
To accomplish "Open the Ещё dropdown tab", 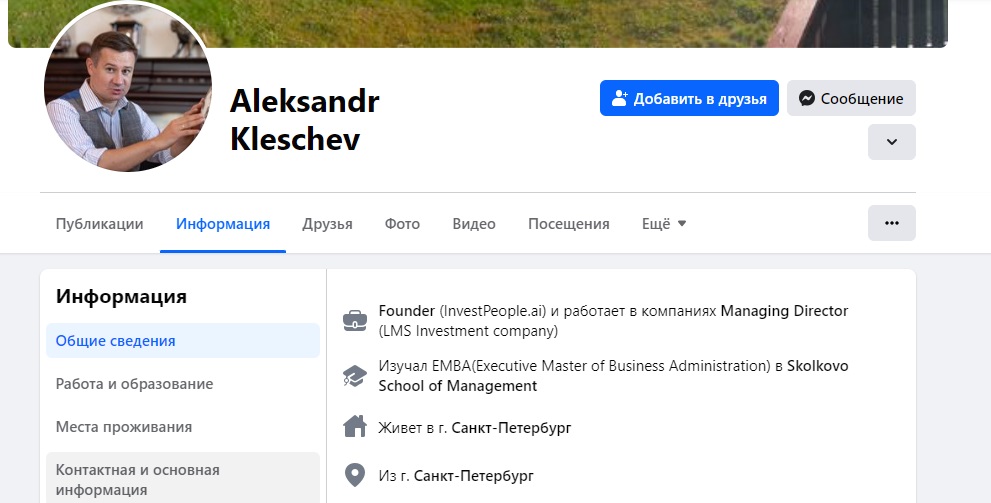I will point(664,224).
